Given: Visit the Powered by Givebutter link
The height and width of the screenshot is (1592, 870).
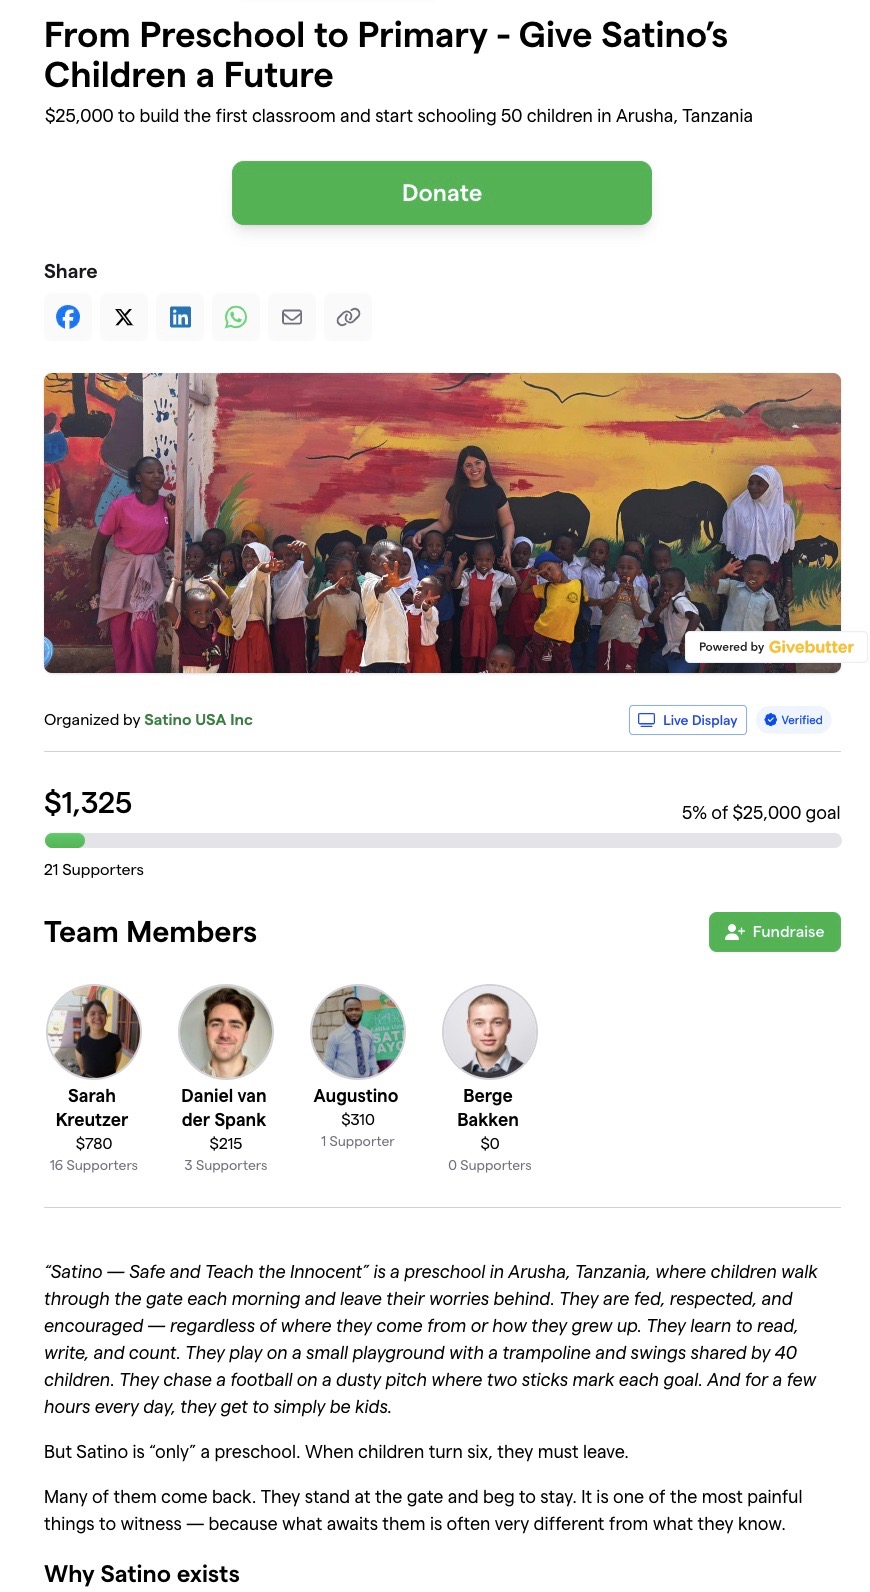Looking at the screenshot, I should [776, 647].
